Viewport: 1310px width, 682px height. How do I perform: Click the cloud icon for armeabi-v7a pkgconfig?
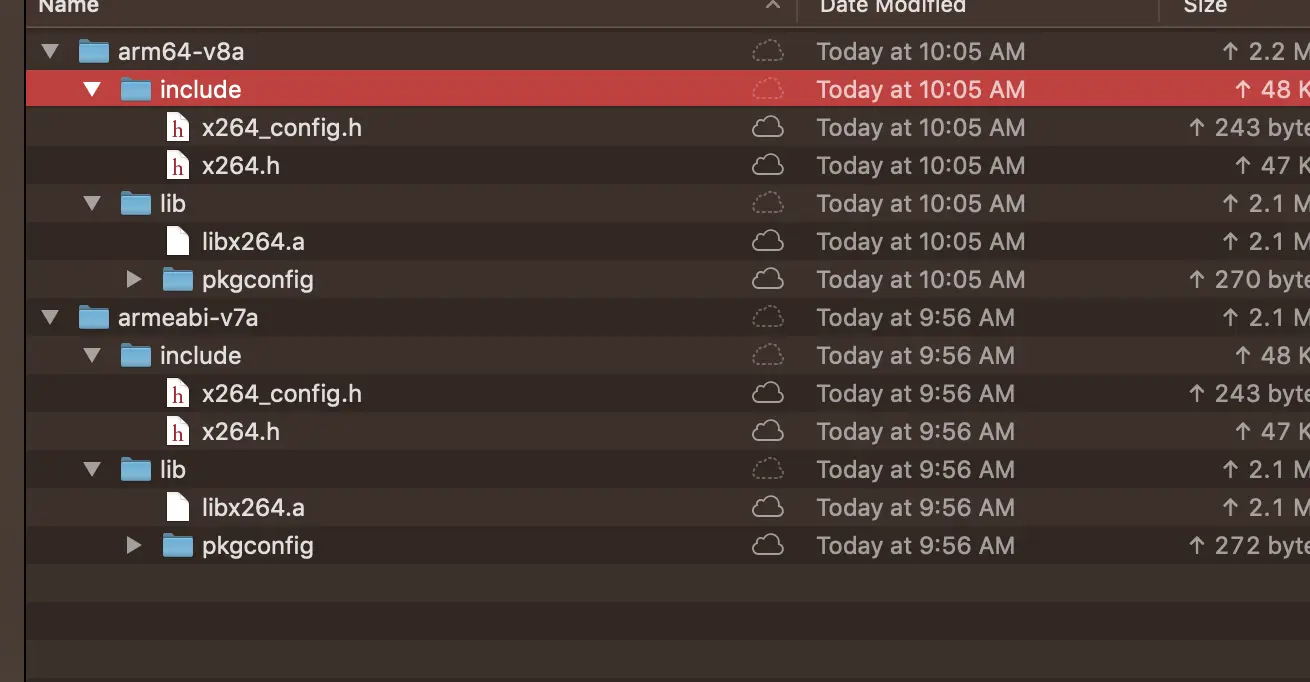tap(767, 545)
